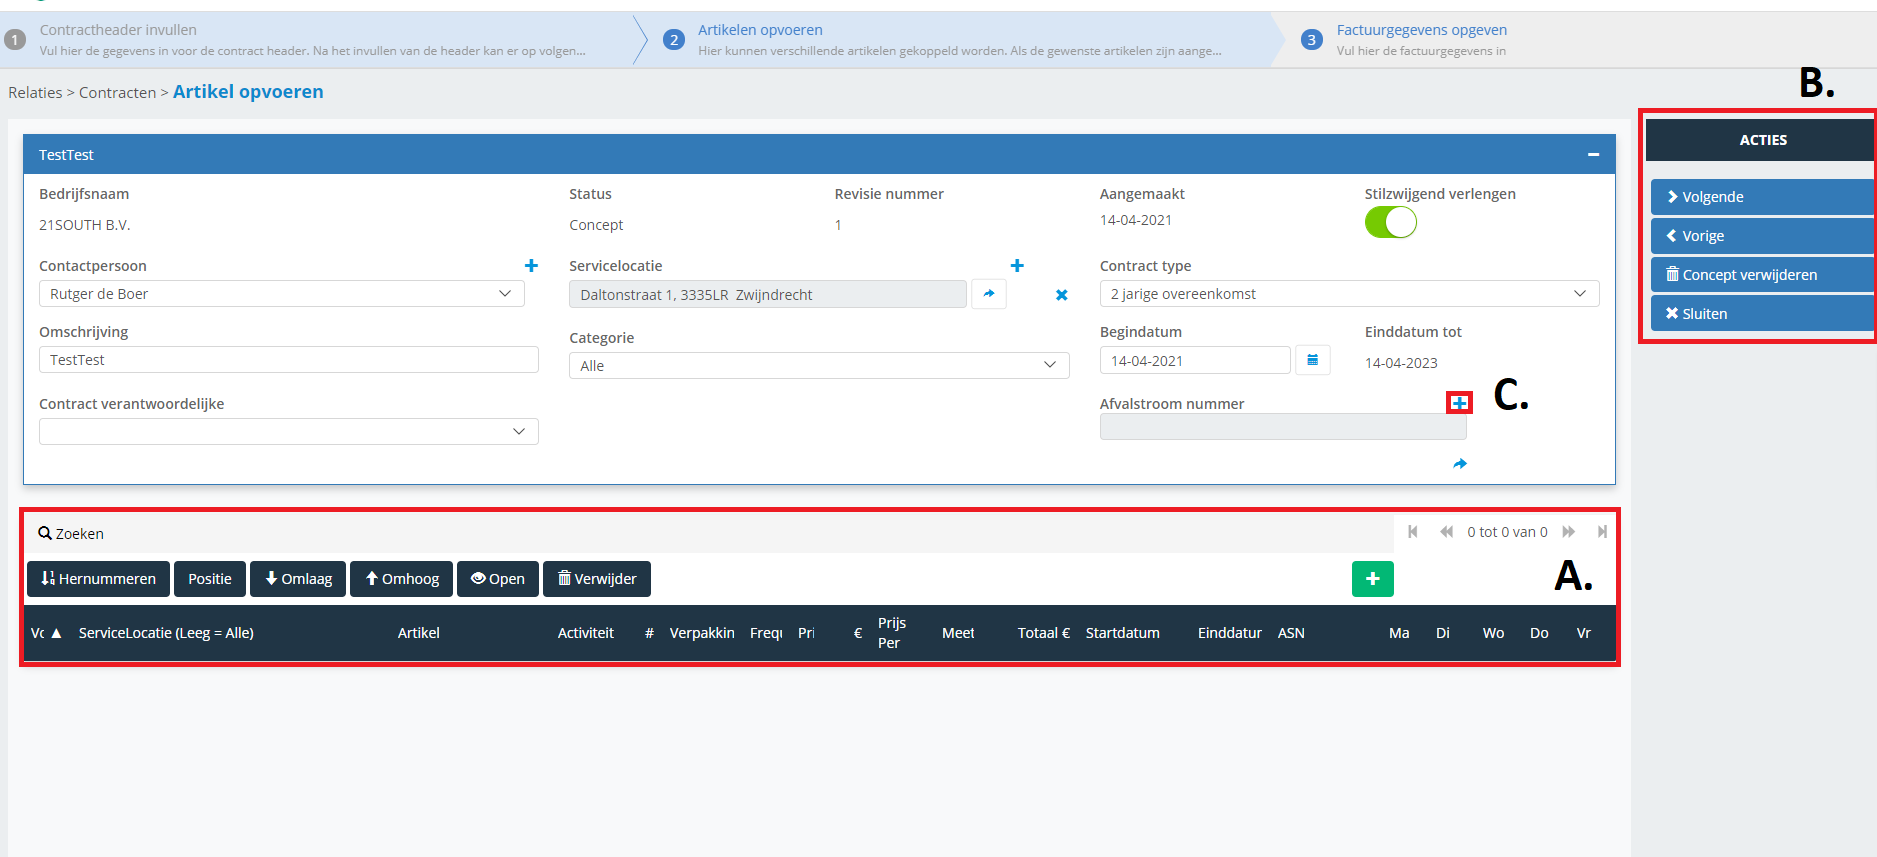Sort by ASN column header

[1291, 633]
